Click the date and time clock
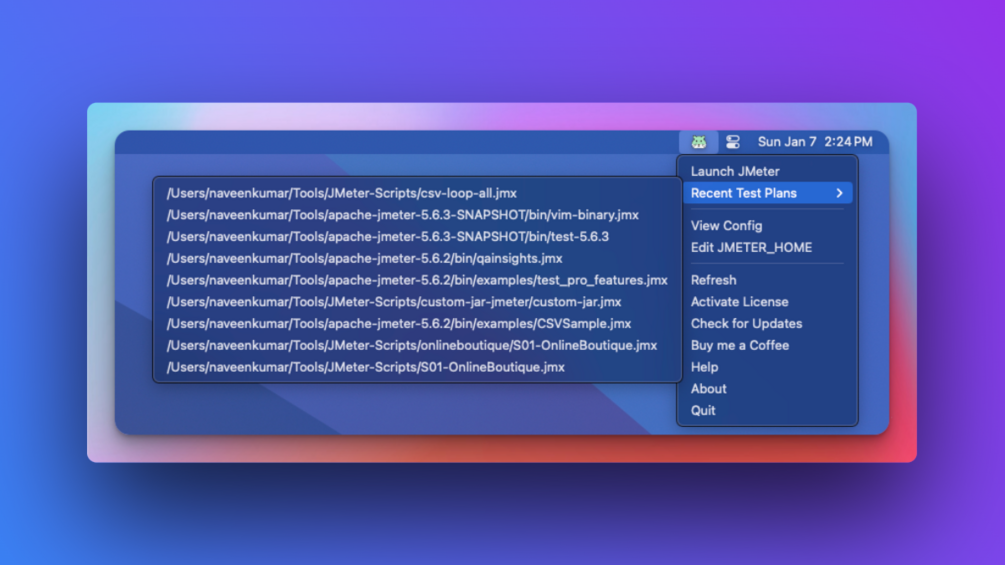1005x565 pixels. pyautogui.click(x=815, y=142)
